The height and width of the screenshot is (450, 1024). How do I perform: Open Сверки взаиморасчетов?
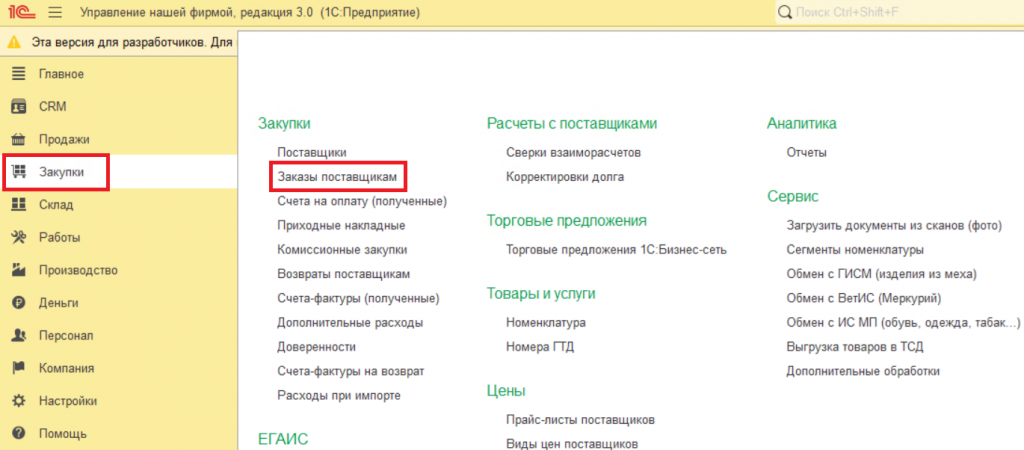[573, 152]
